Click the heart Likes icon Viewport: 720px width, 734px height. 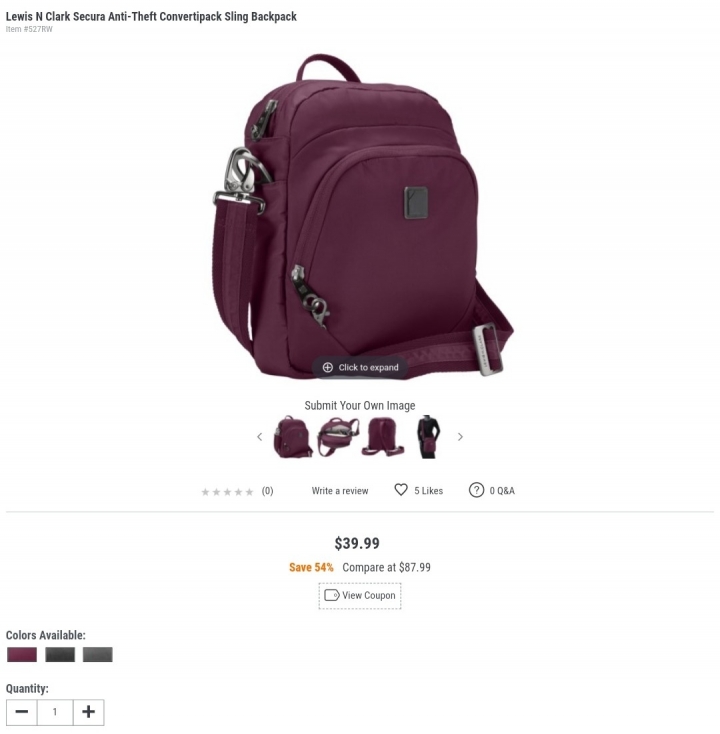401,490
